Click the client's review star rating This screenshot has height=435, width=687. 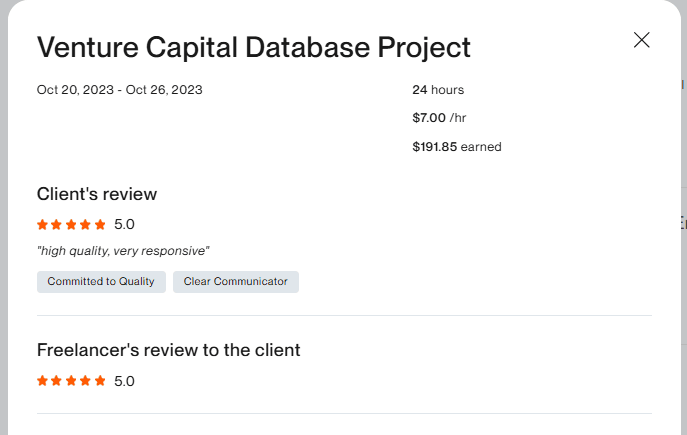[x=71, y=225]
